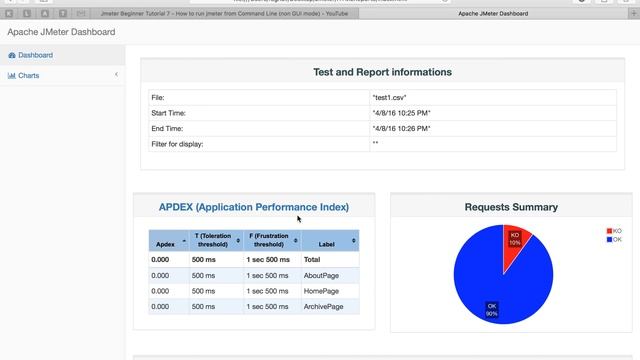Select the AboutPage label cell
640x360 pixels.
point(330,276)
